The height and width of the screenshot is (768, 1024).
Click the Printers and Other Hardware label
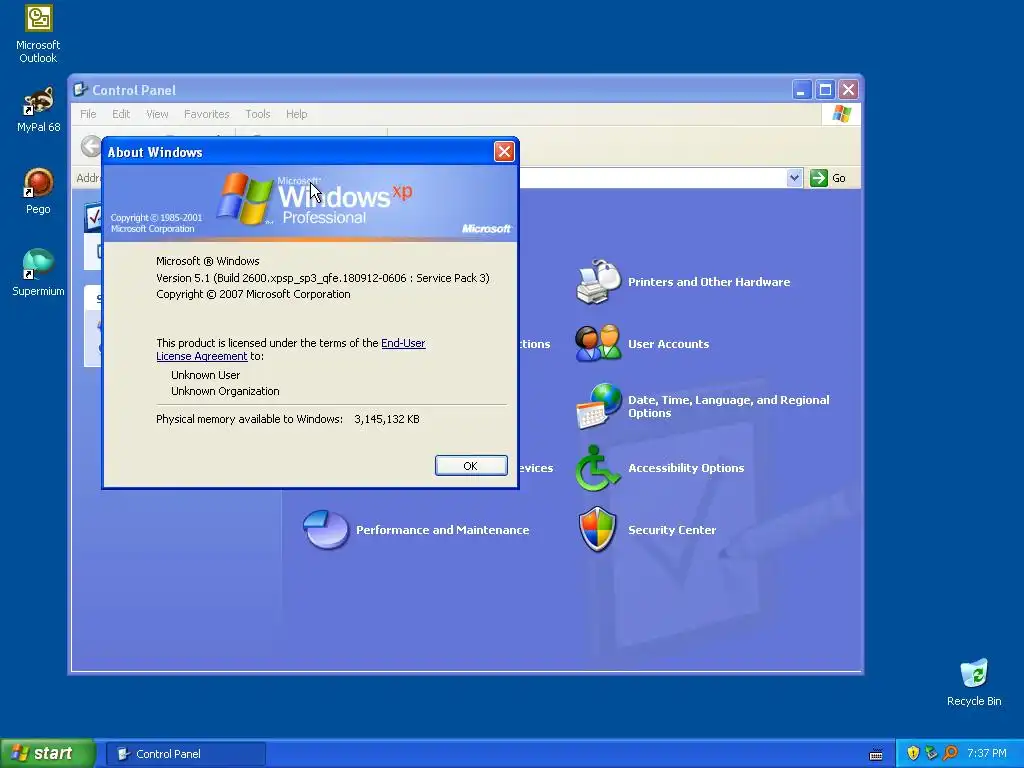coord(709,282)
